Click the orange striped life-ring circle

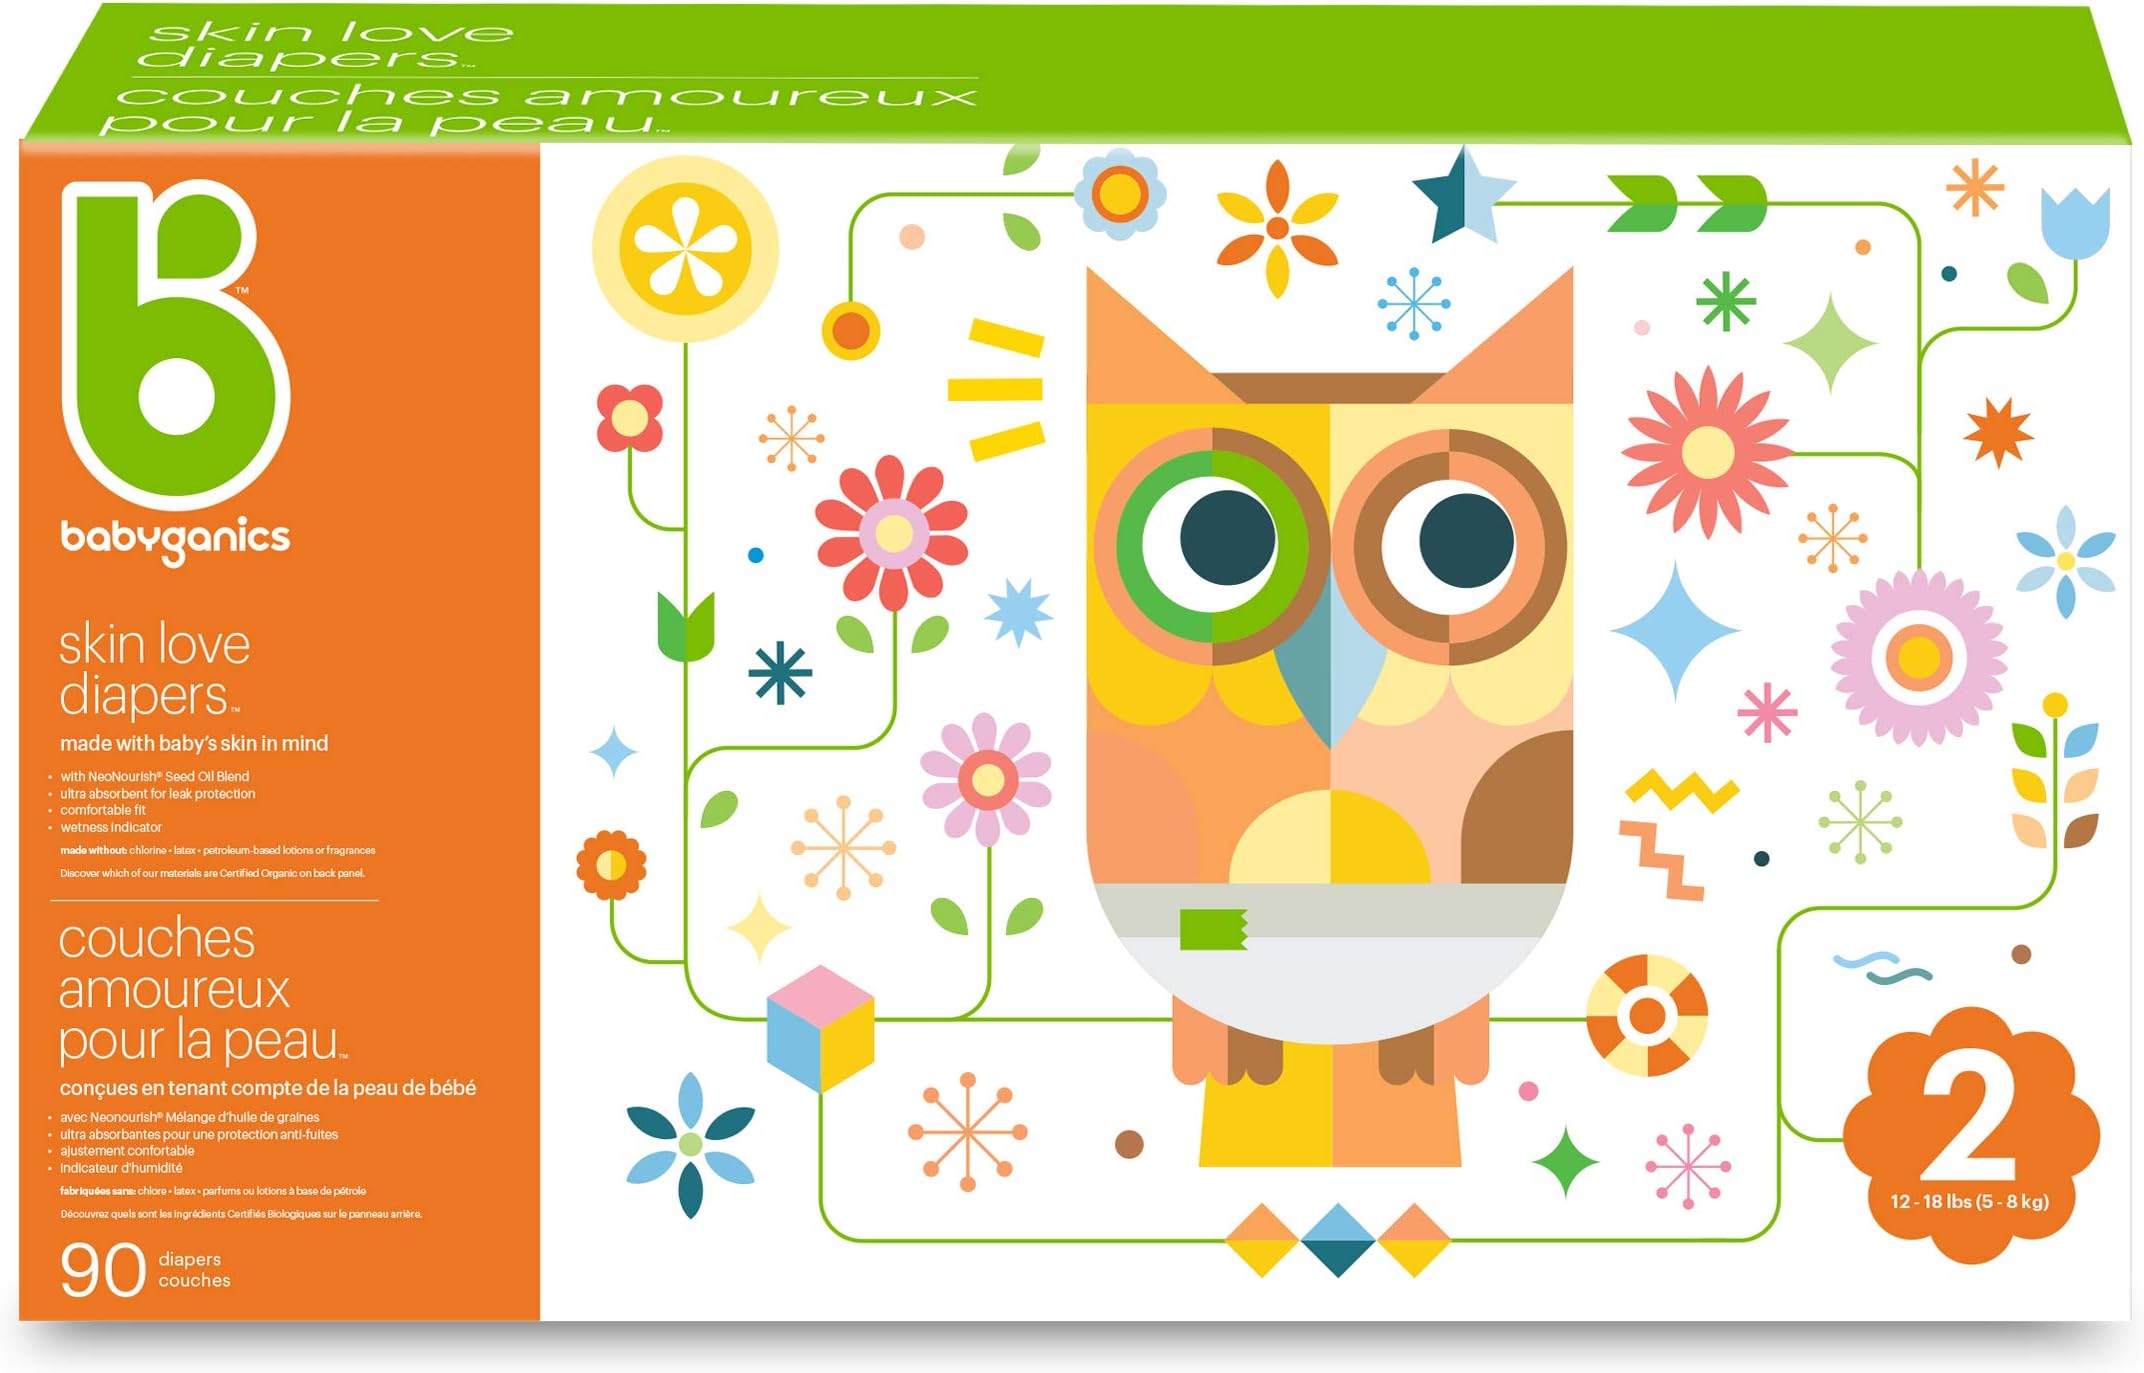1647,1015
